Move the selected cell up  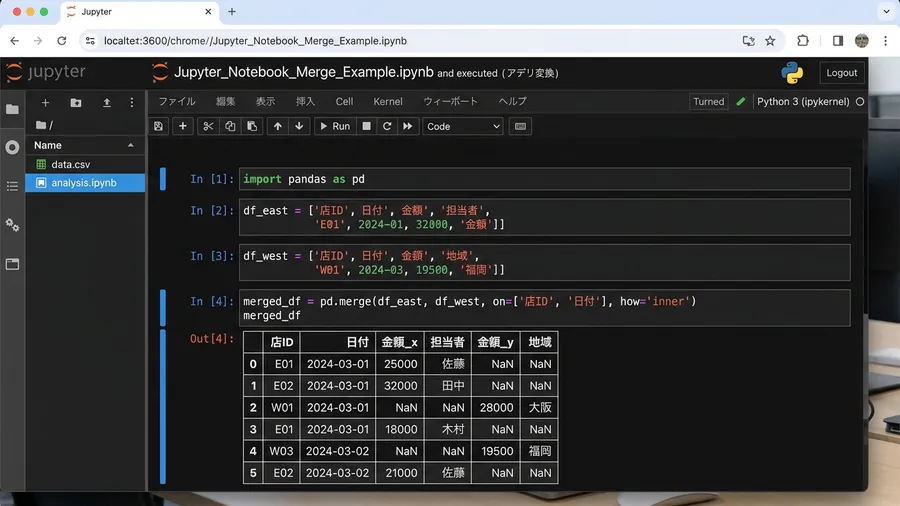(x=277, y=126)
